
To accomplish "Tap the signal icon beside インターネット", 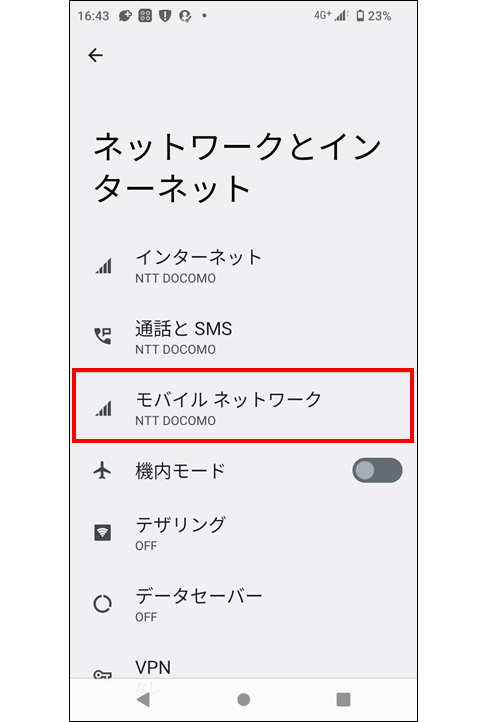I will tap(104, 266).
